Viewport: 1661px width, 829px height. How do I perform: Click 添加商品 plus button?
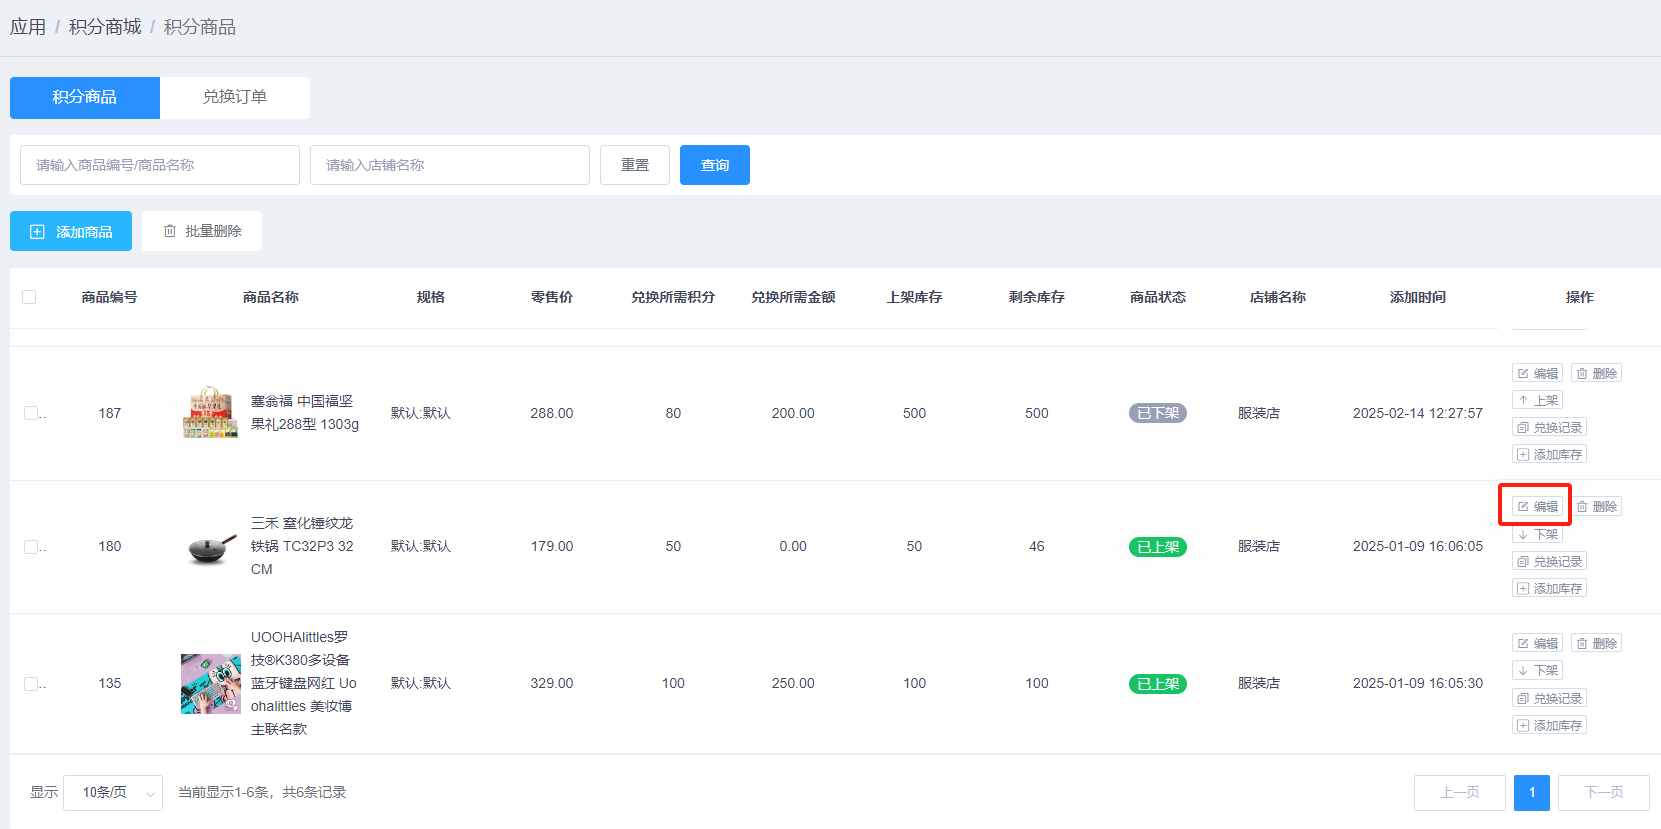coord(71,232)
